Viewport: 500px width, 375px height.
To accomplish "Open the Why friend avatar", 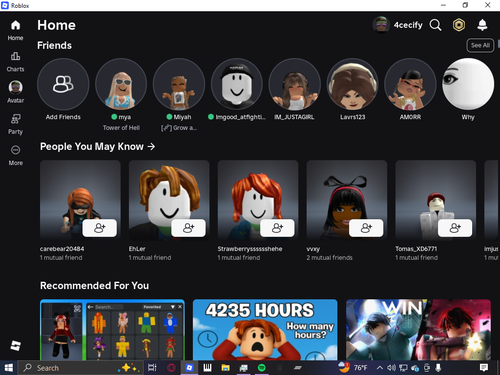I will pyautogui.click(x=468, y=84).
